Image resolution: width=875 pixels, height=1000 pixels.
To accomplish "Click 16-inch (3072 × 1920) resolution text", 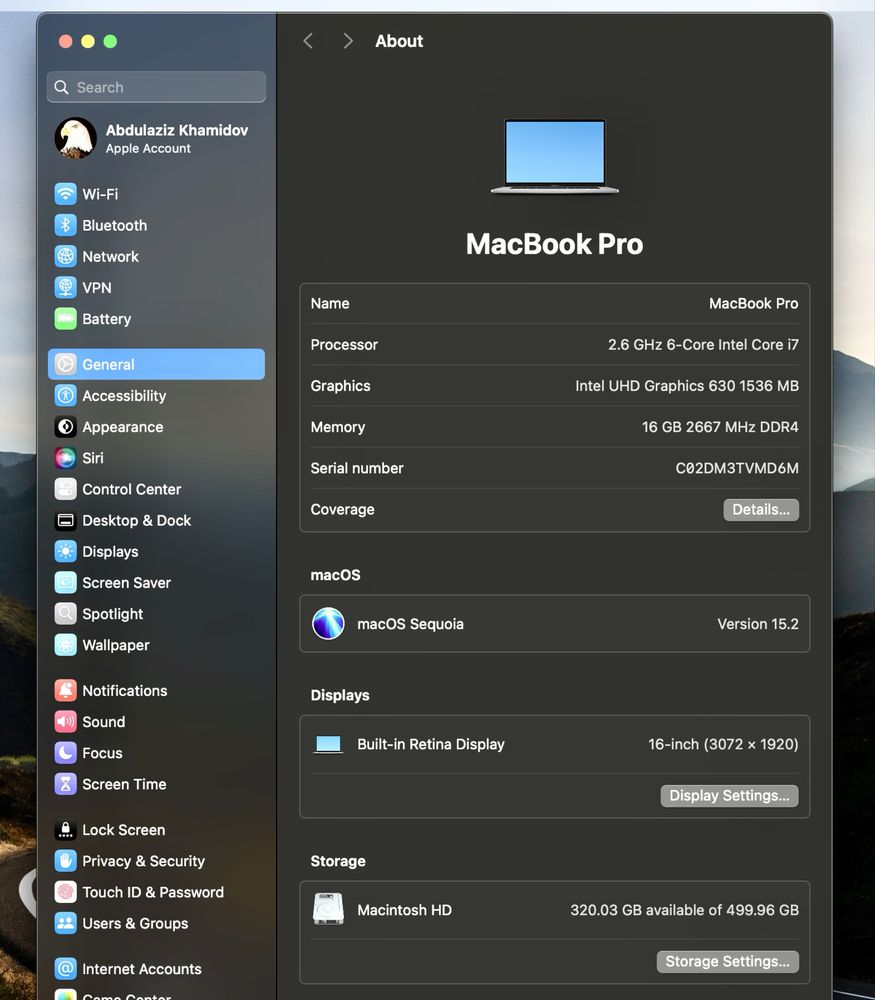I will click(x=723, y=744).
